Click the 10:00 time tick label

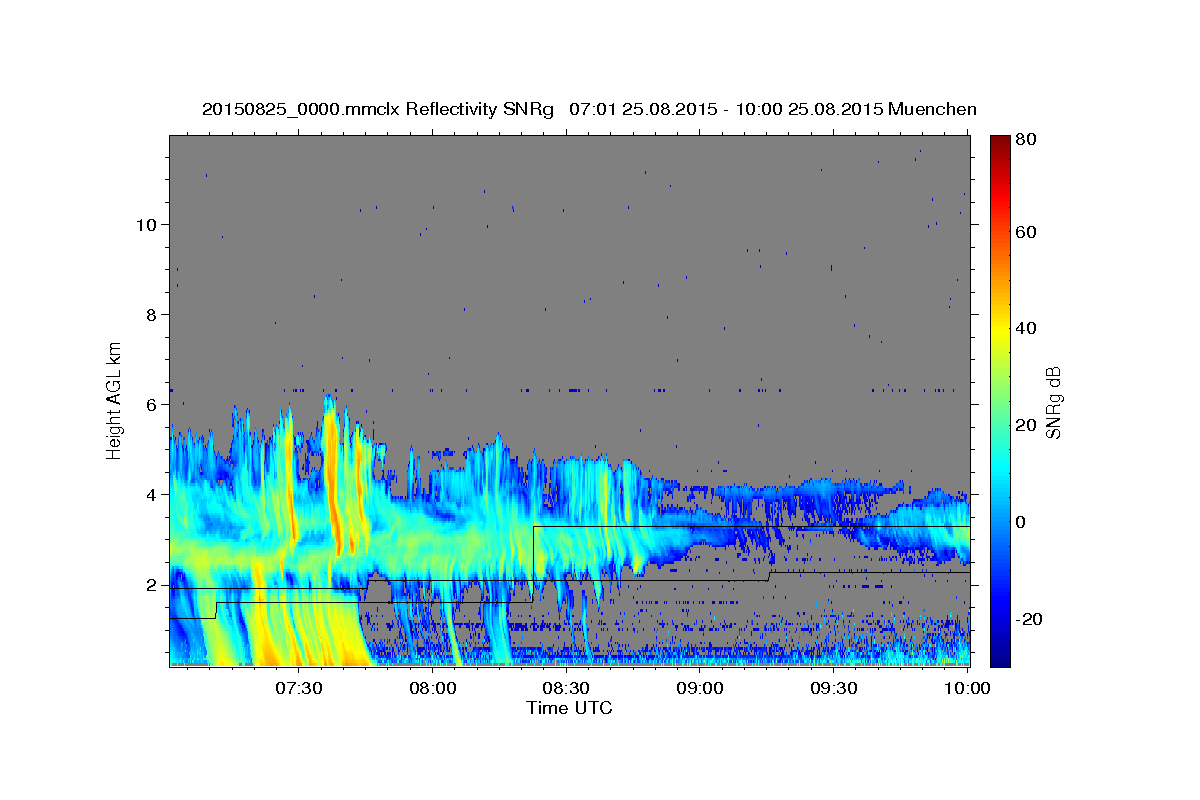pyautogui.click(x=968, y=688)
